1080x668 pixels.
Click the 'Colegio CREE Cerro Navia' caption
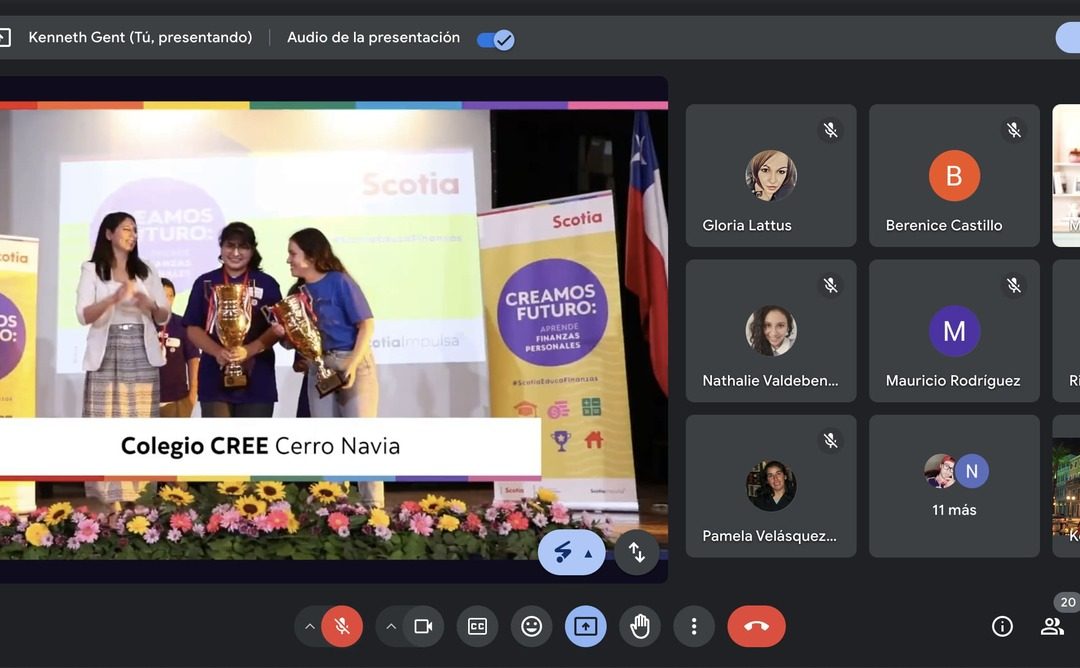point(260,446)
